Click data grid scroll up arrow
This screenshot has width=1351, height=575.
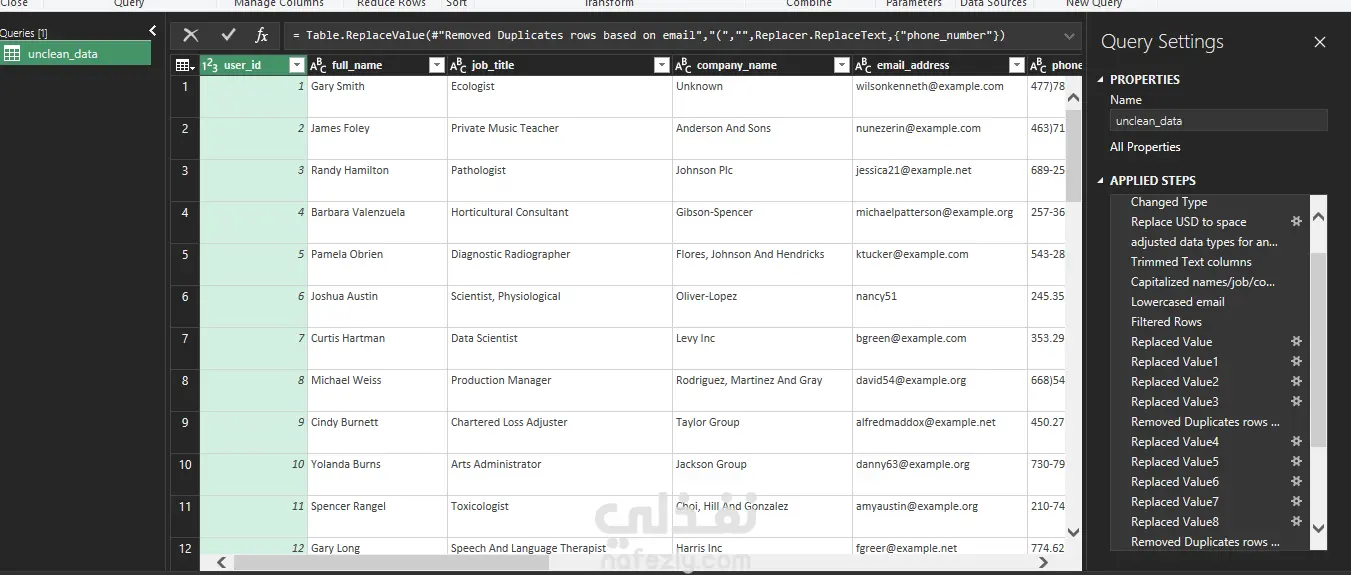point(1074,99)
